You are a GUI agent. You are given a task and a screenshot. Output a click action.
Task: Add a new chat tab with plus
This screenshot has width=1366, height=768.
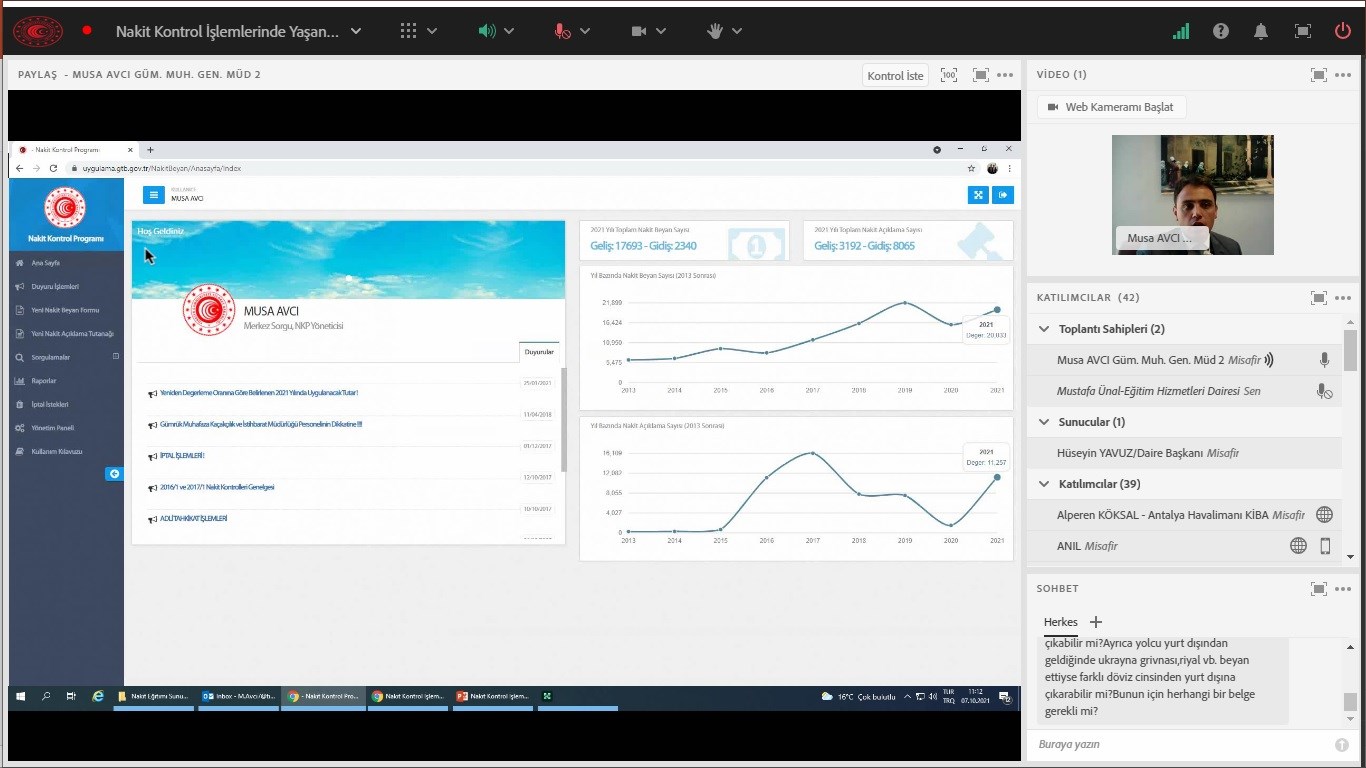tap(1095, 622)
